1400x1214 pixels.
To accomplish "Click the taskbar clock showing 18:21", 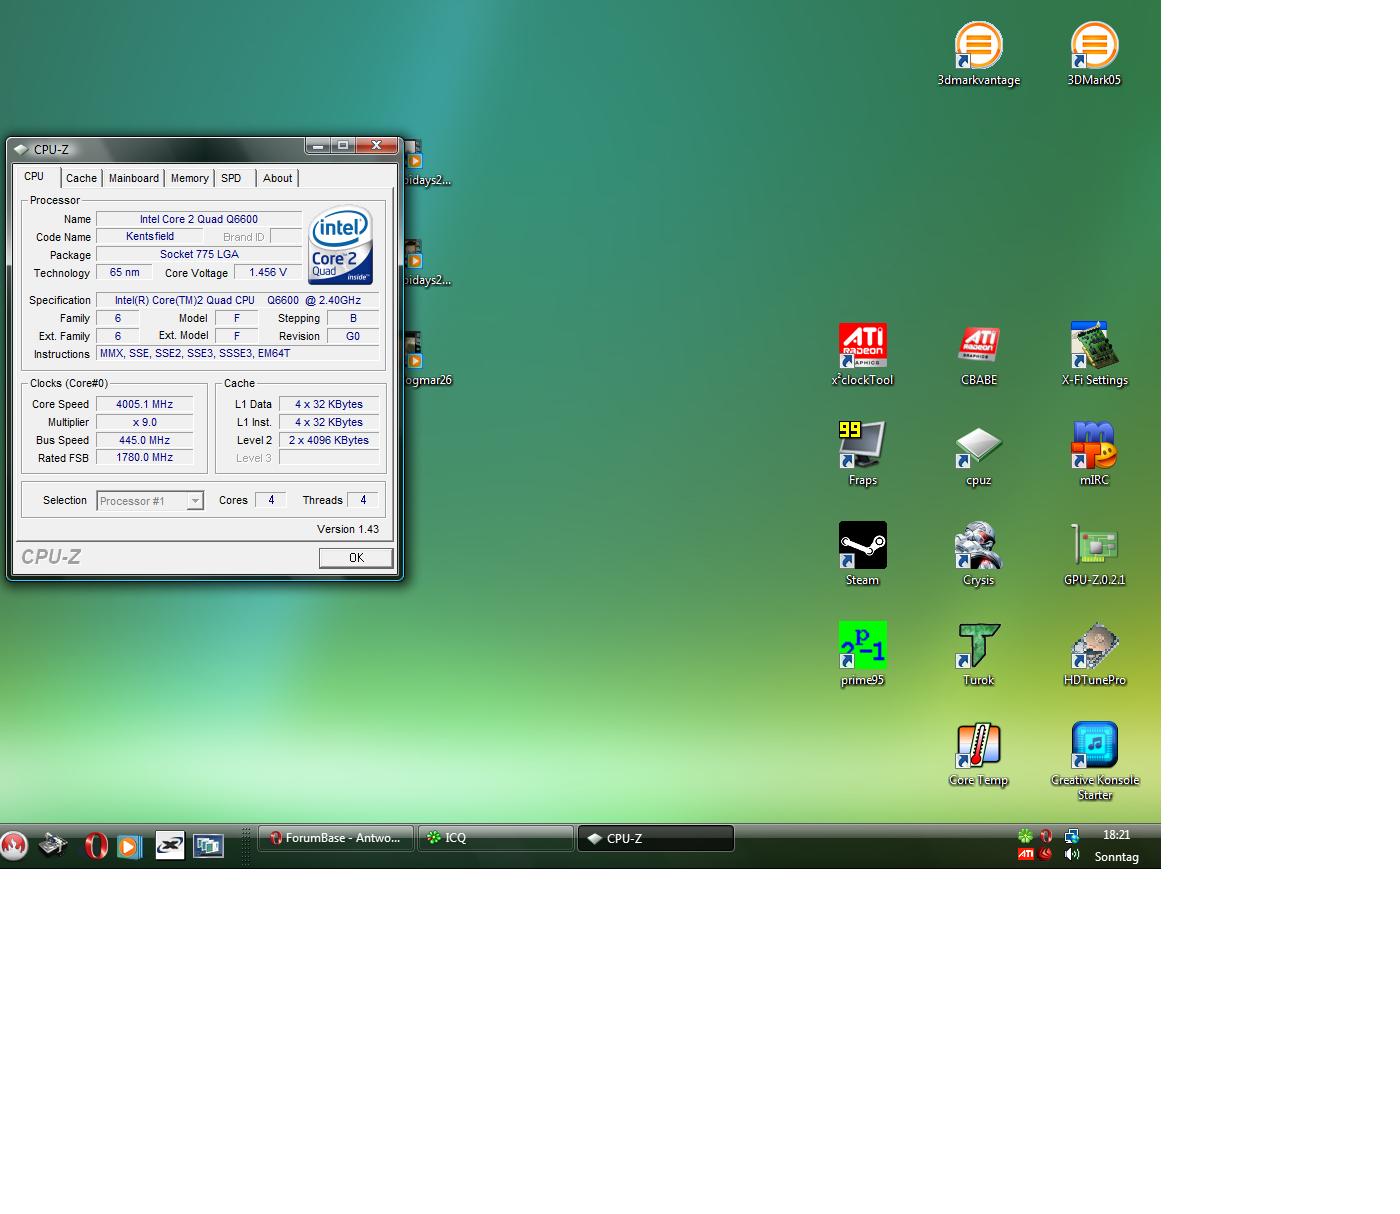I will (x=1116, y=835).
